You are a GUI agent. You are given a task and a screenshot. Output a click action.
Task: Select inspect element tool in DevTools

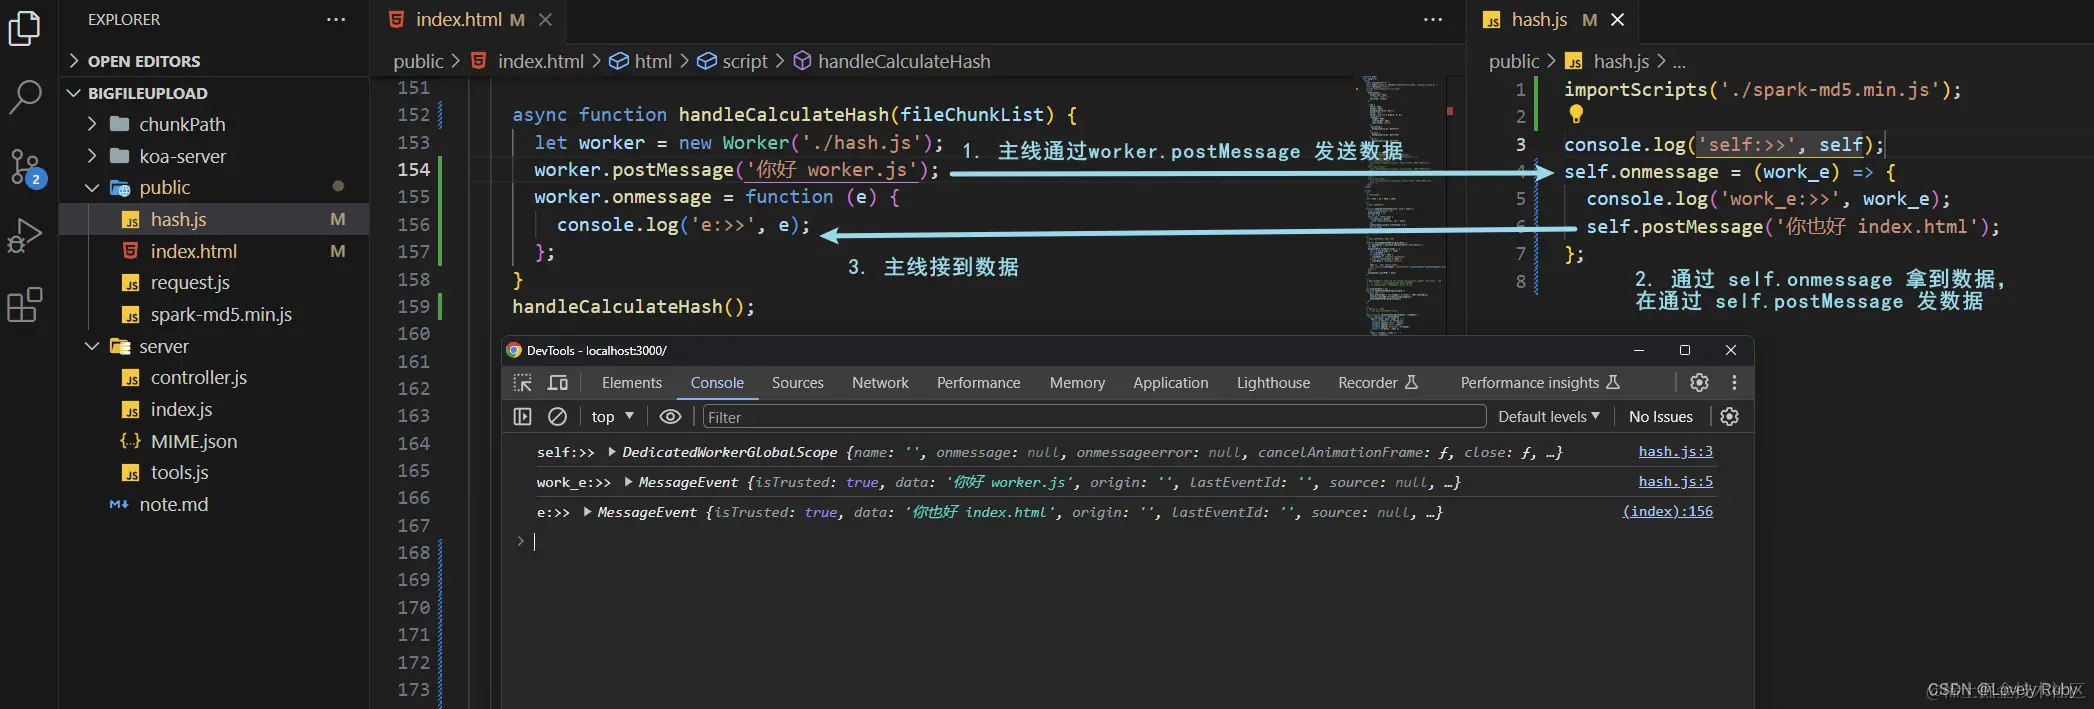[x=522, y=383]
